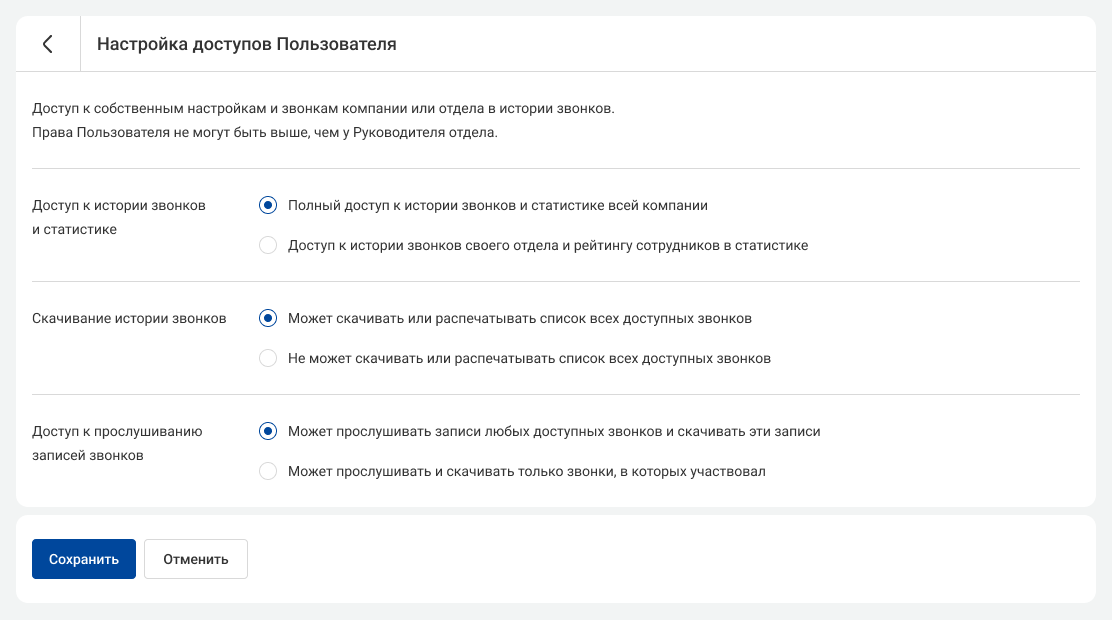Pick radio circle for listening to any available calls
This screenshot has width=1112, height=620.
click(267, 431)
